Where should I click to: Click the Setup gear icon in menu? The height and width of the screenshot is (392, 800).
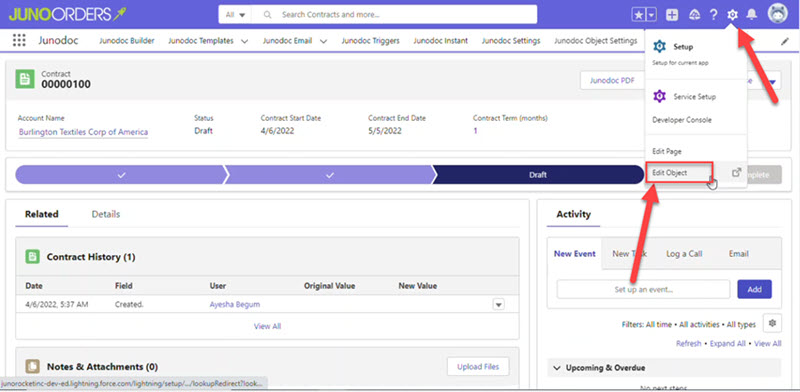click(x=660, y=47)
